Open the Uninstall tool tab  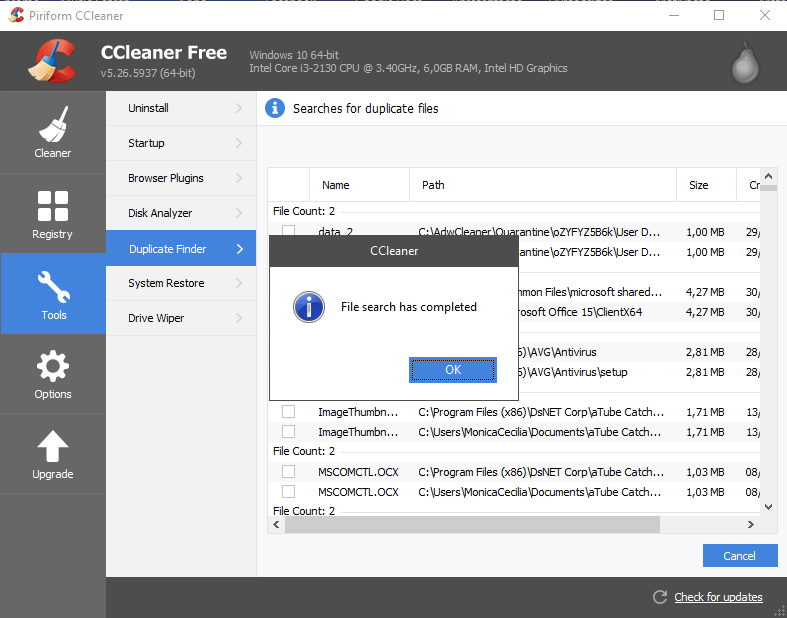click(x=181, y=108)
